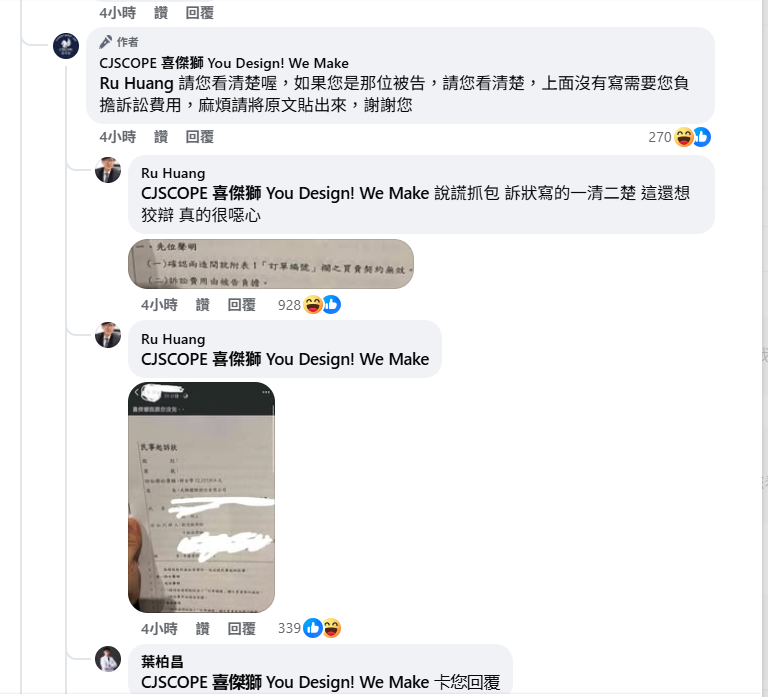
Task: Reply to Ru Huang's 說謊抓包 comment
Action: click(x=241, y=305)
